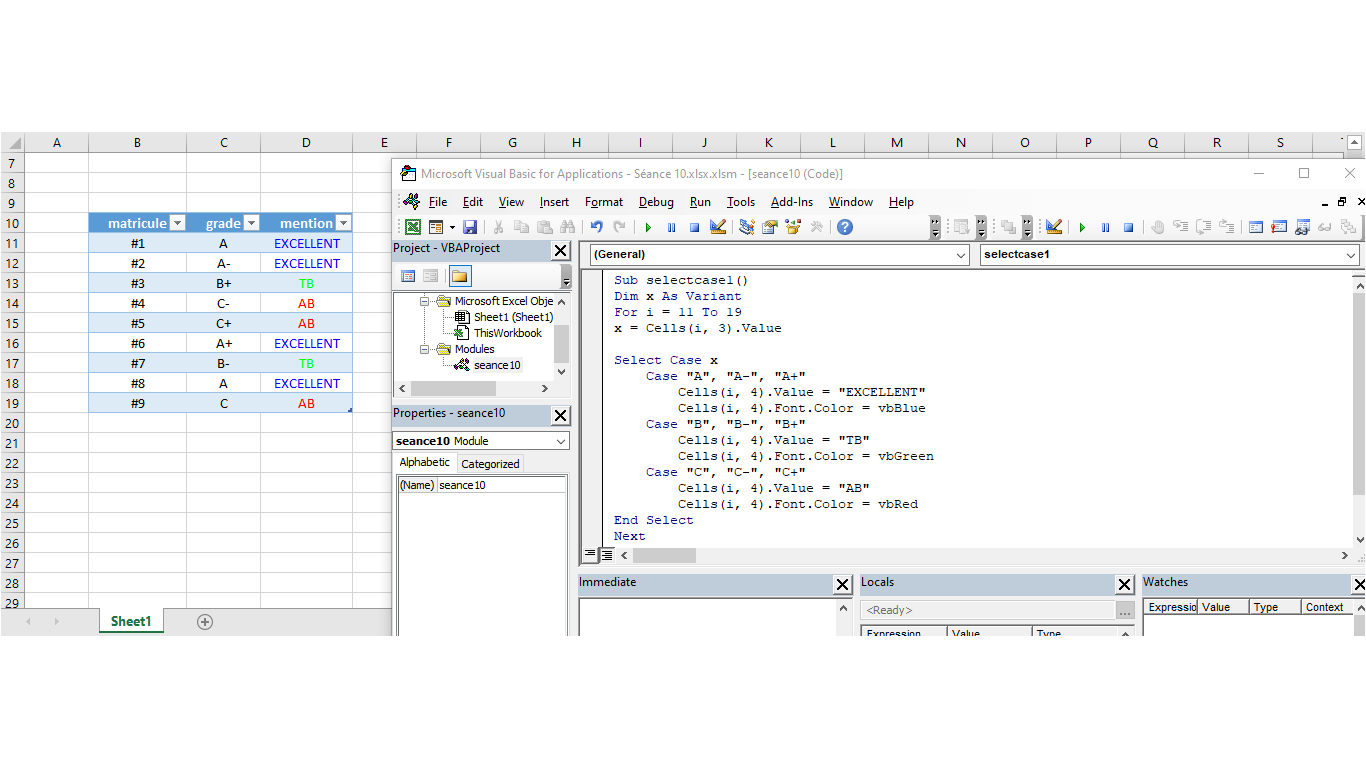Collapse the Modules tree node
Image resolution: width=1366 pixels, height=768 pixels.
(424, 349)
